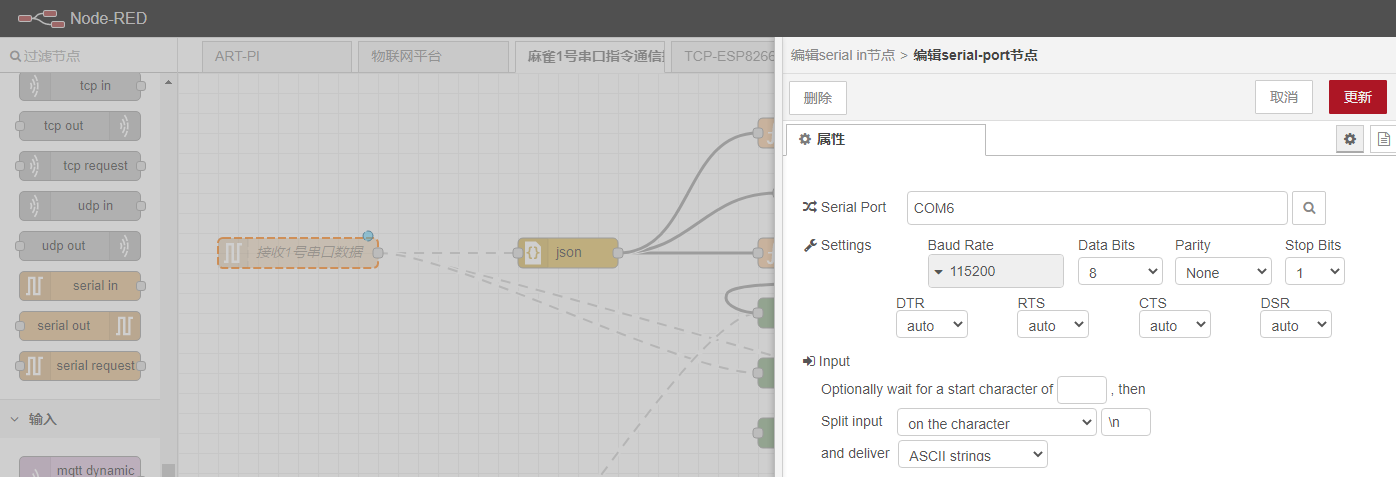Select the 属性 properties tab
This screenshot has width=1396, height=477.
click(886, 140)
